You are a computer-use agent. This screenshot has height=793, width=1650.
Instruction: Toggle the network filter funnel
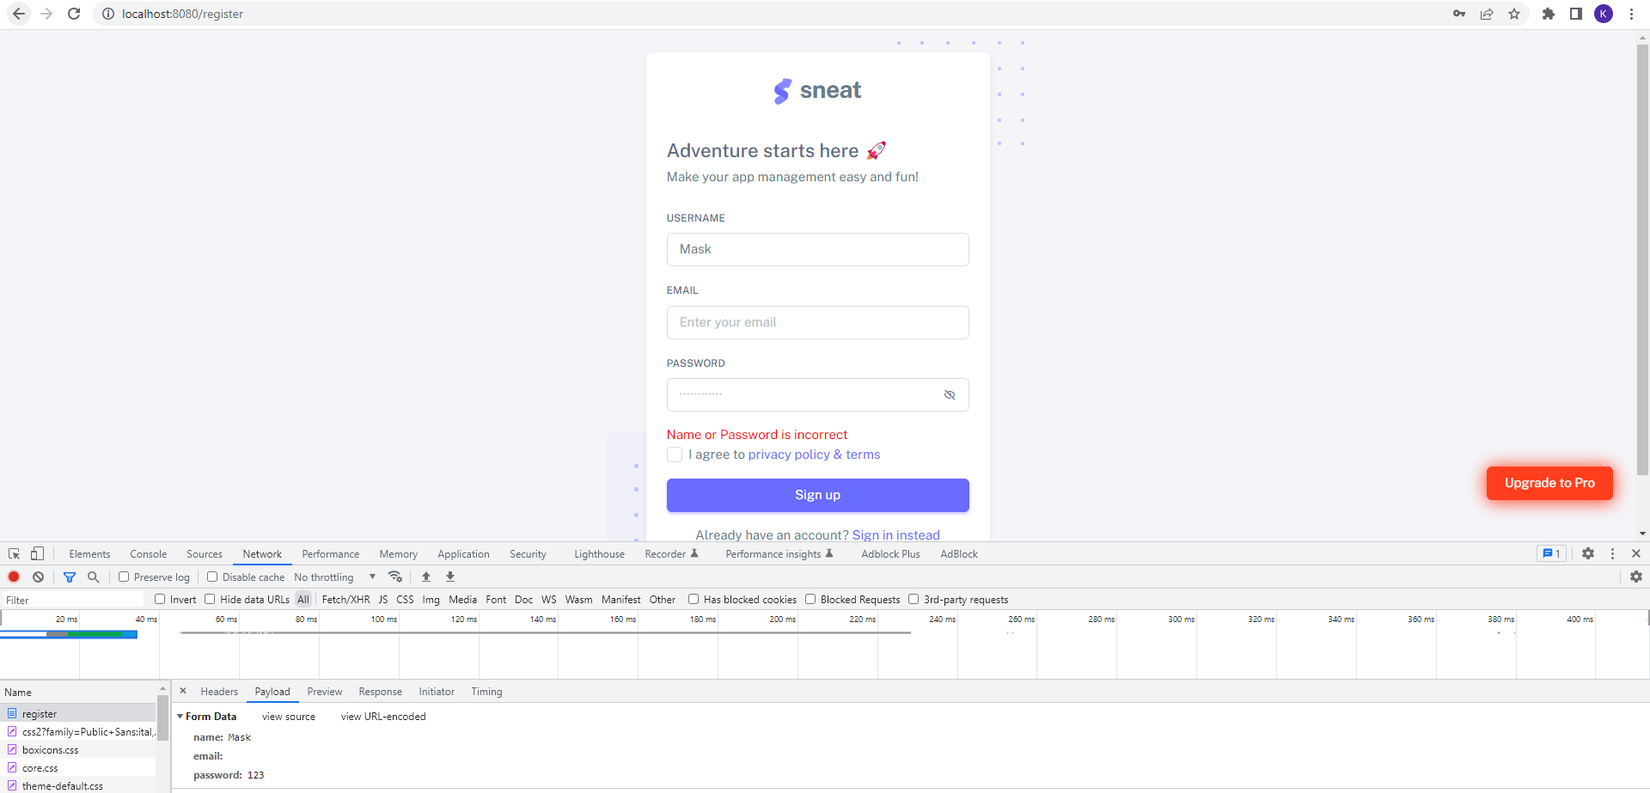tap(69, 577)
